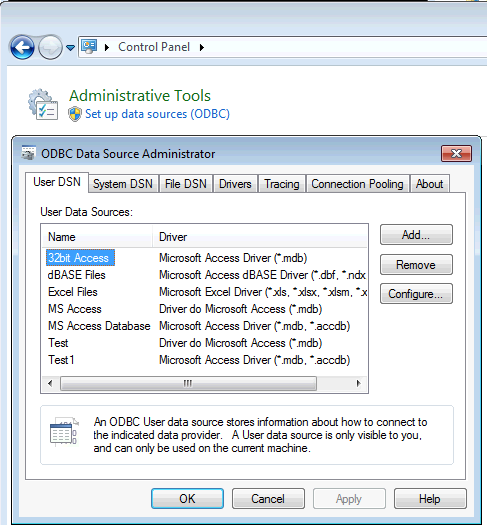Image resolution: width=487 pixels, height=525 pixels.
Task: Select the MS Access Database data source
Action: [x=99, y=326]
